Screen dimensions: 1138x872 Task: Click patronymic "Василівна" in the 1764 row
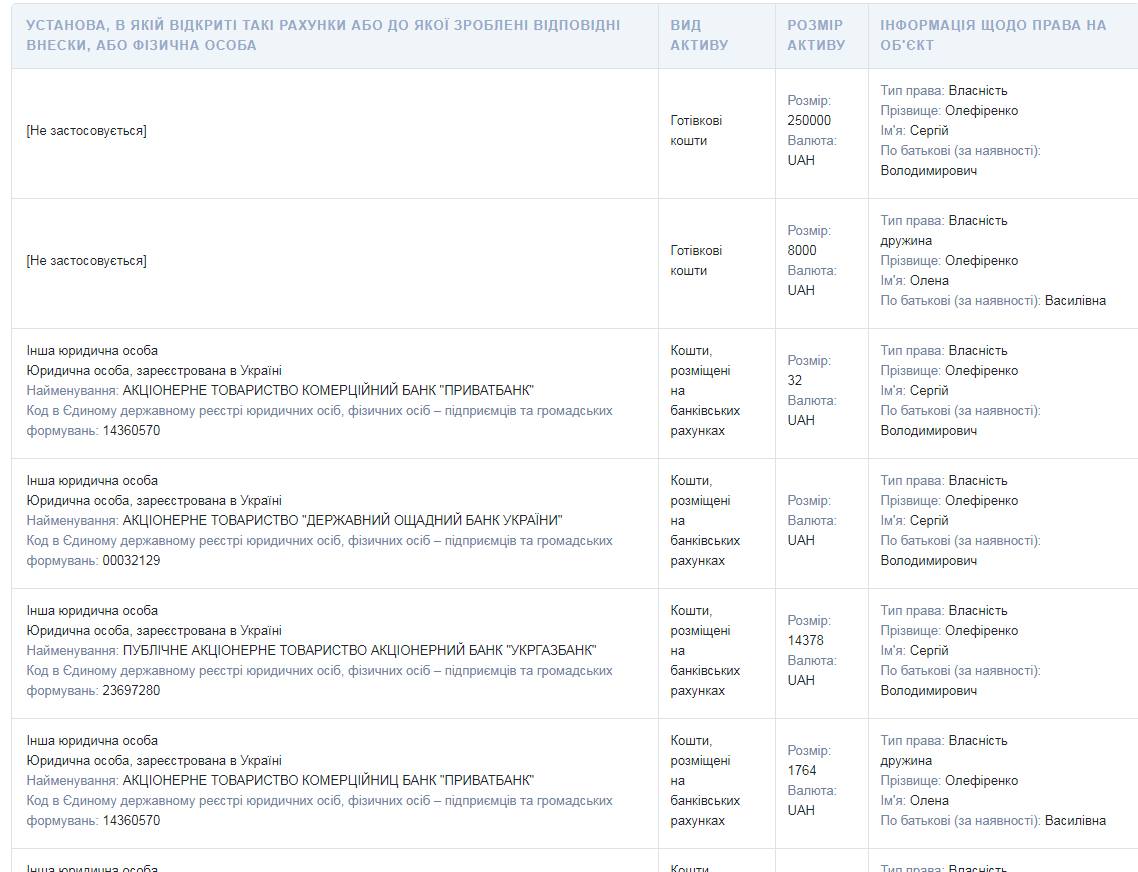coord(1075,820)
